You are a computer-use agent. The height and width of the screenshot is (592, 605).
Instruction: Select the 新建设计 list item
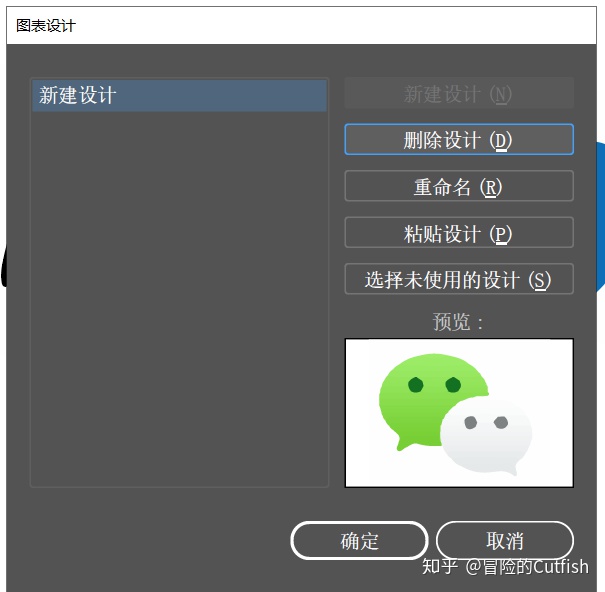point(179,95)
